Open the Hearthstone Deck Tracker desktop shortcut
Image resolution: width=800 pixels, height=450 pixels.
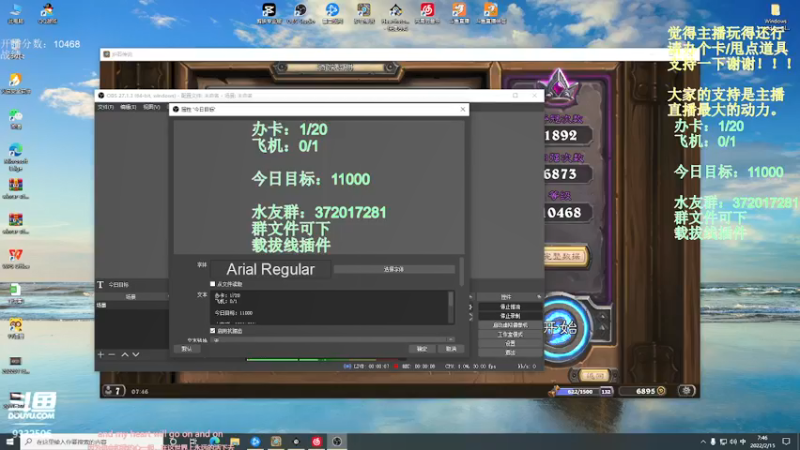395,16
